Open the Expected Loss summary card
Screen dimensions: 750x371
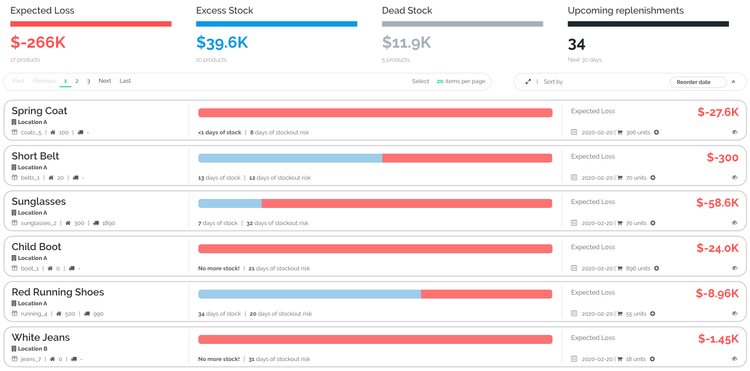coord(91,34)
